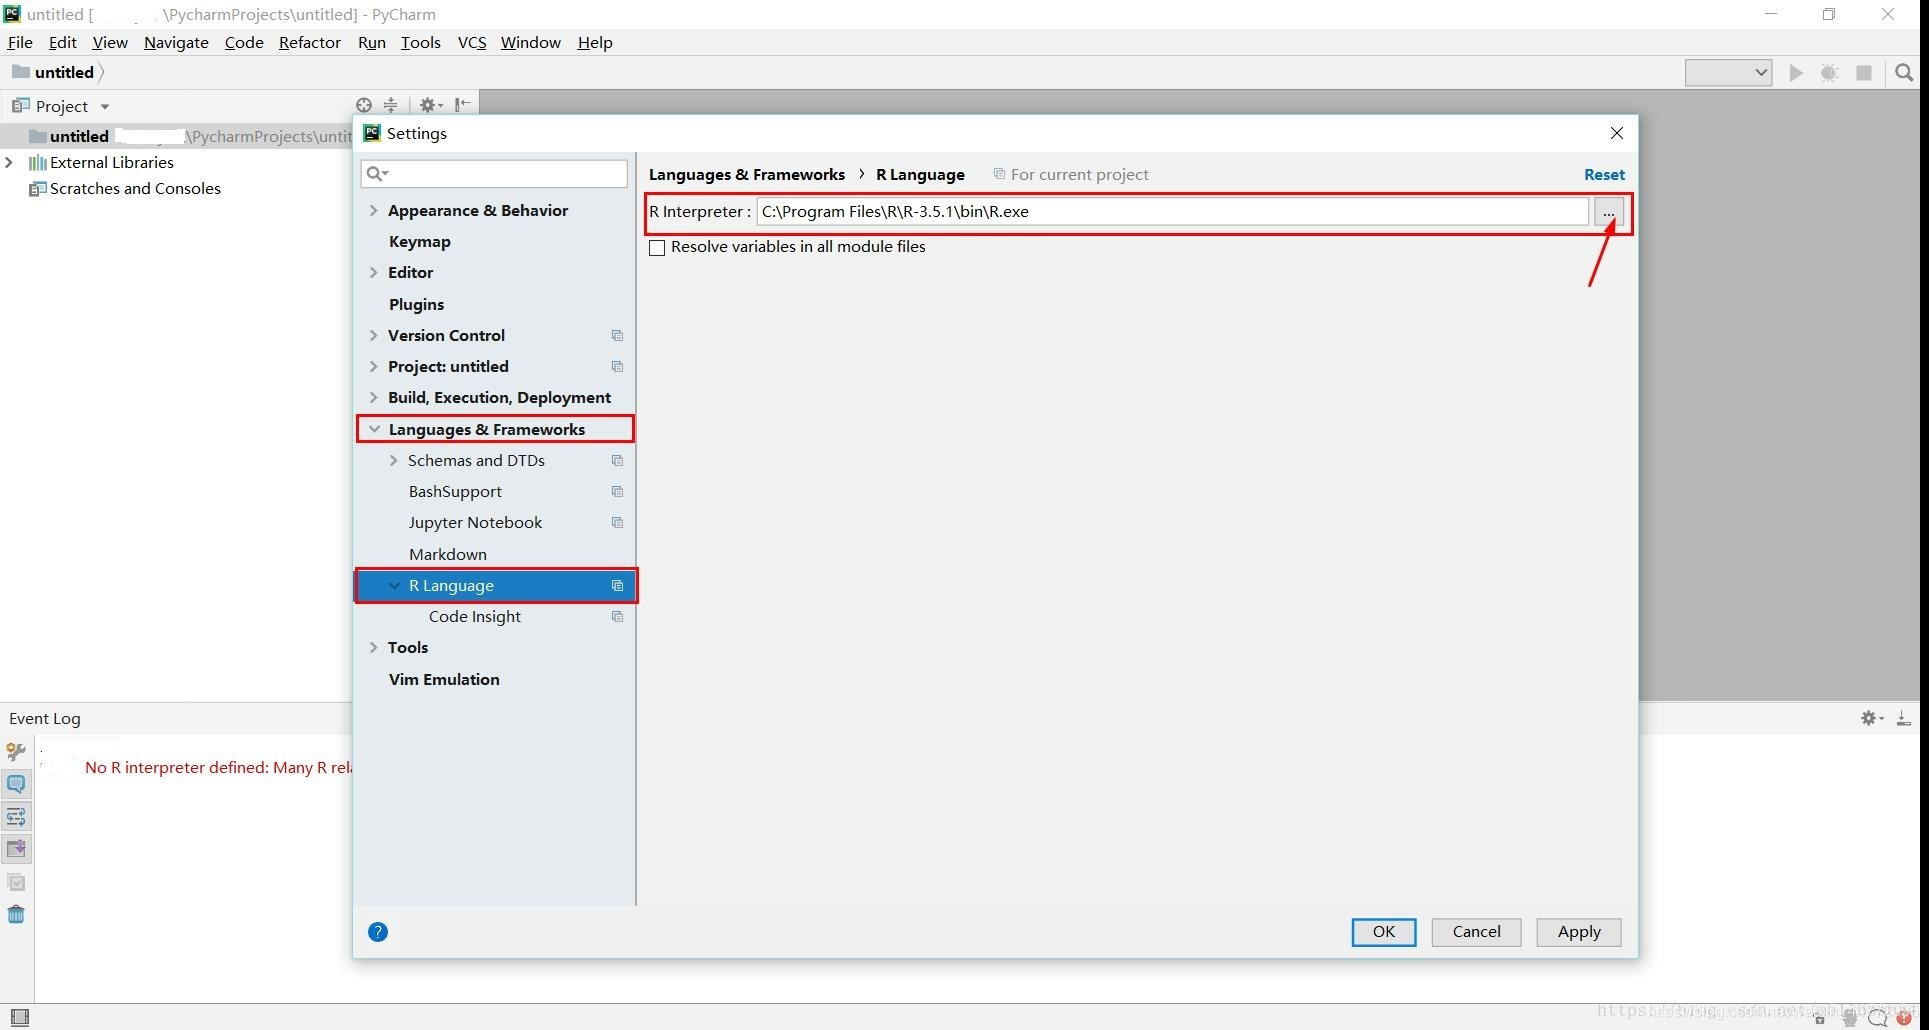
Task: Hide the Project panel with hide icon
Action: tap(462, 105)
